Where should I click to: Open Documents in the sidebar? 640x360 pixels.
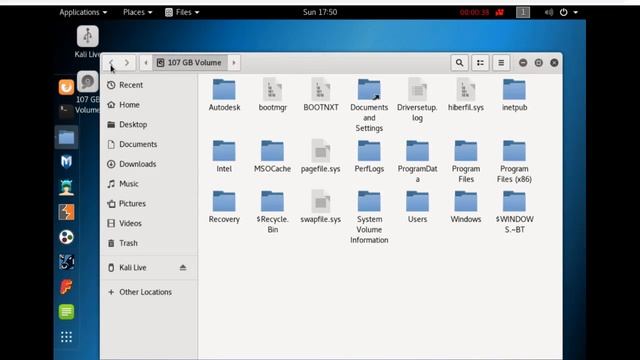[149, 144]
